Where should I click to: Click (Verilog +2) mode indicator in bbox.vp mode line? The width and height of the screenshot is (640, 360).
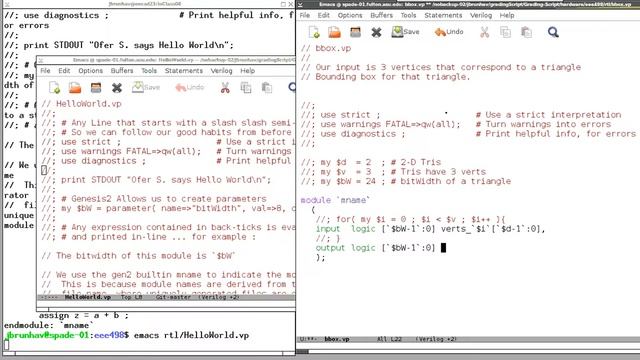436,339
